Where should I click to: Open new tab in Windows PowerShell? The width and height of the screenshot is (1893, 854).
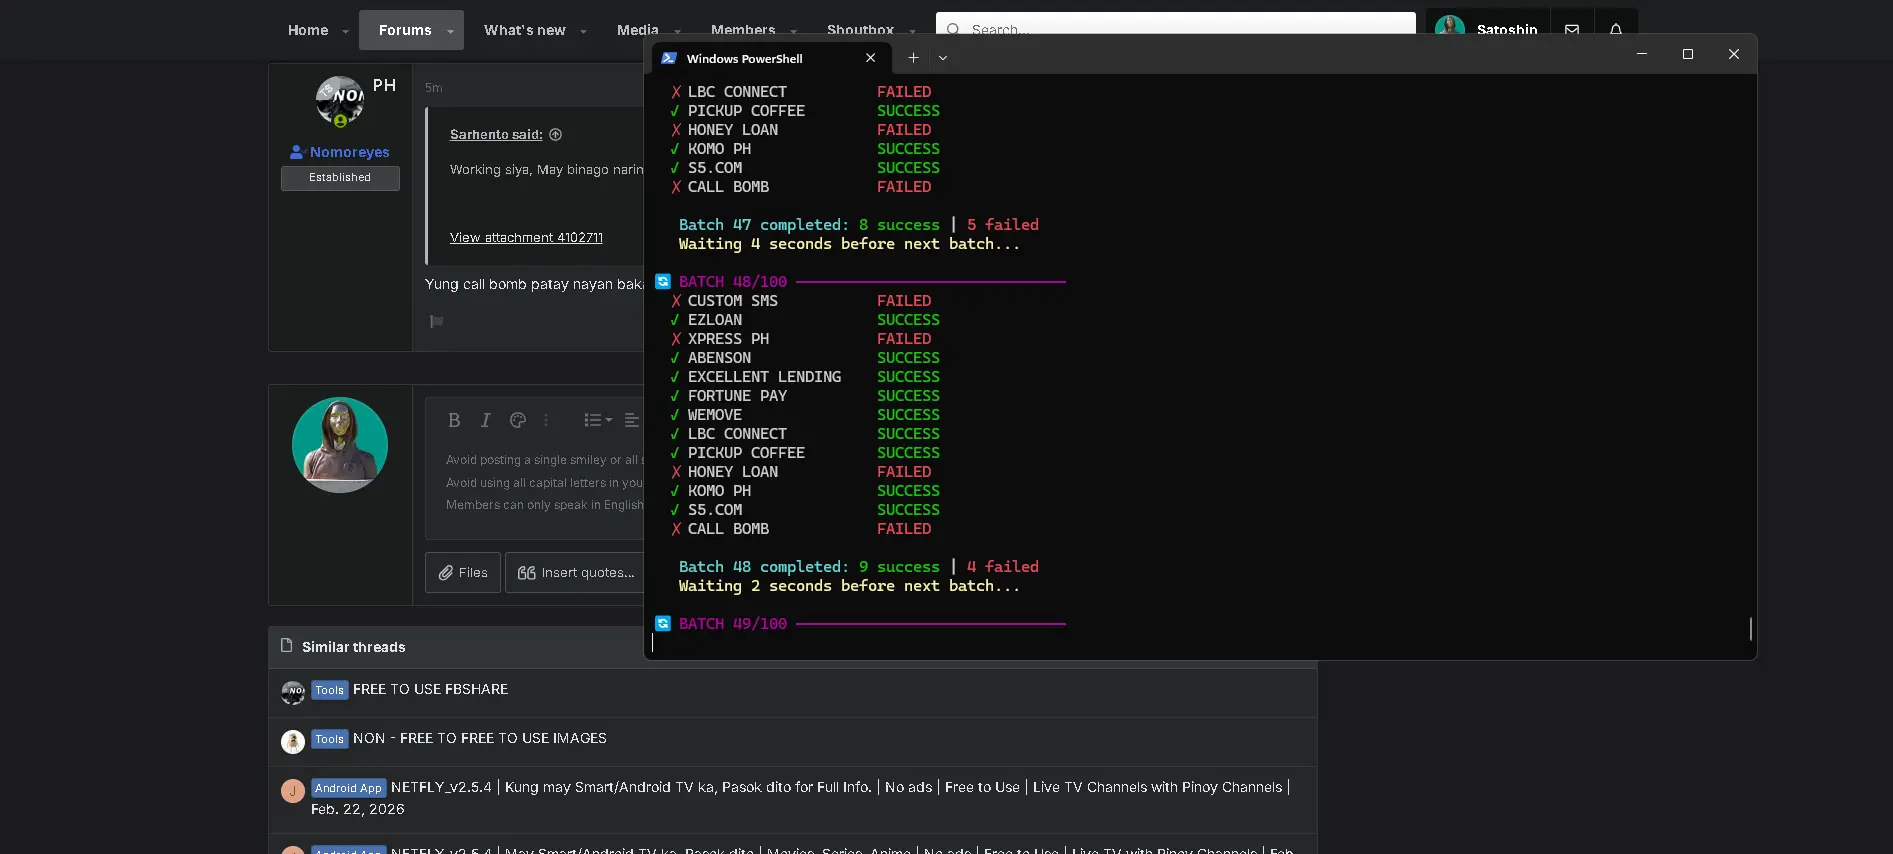(913, 58)
